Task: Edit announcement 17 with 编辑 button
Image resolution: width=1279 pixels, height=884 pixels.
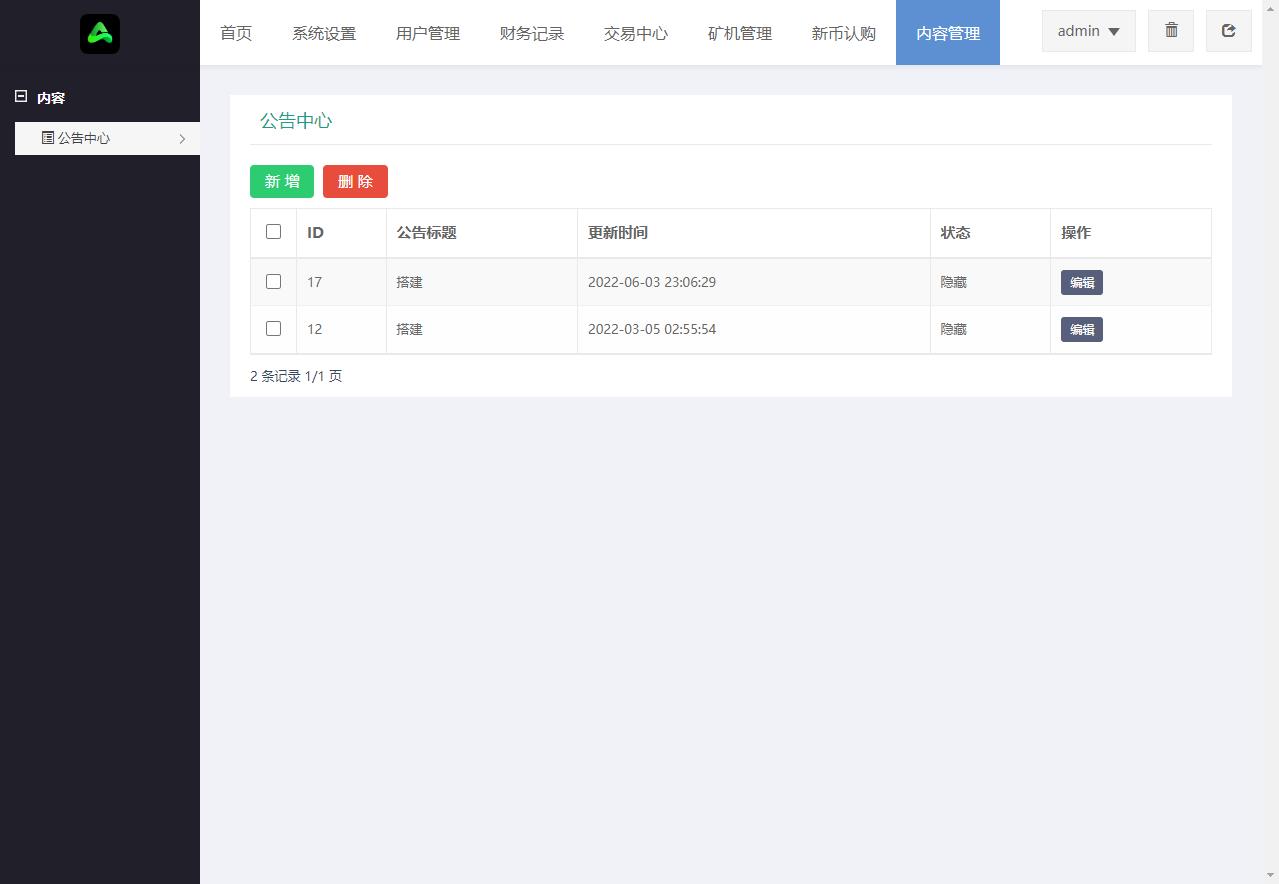Action: [x=1082, y=282]
